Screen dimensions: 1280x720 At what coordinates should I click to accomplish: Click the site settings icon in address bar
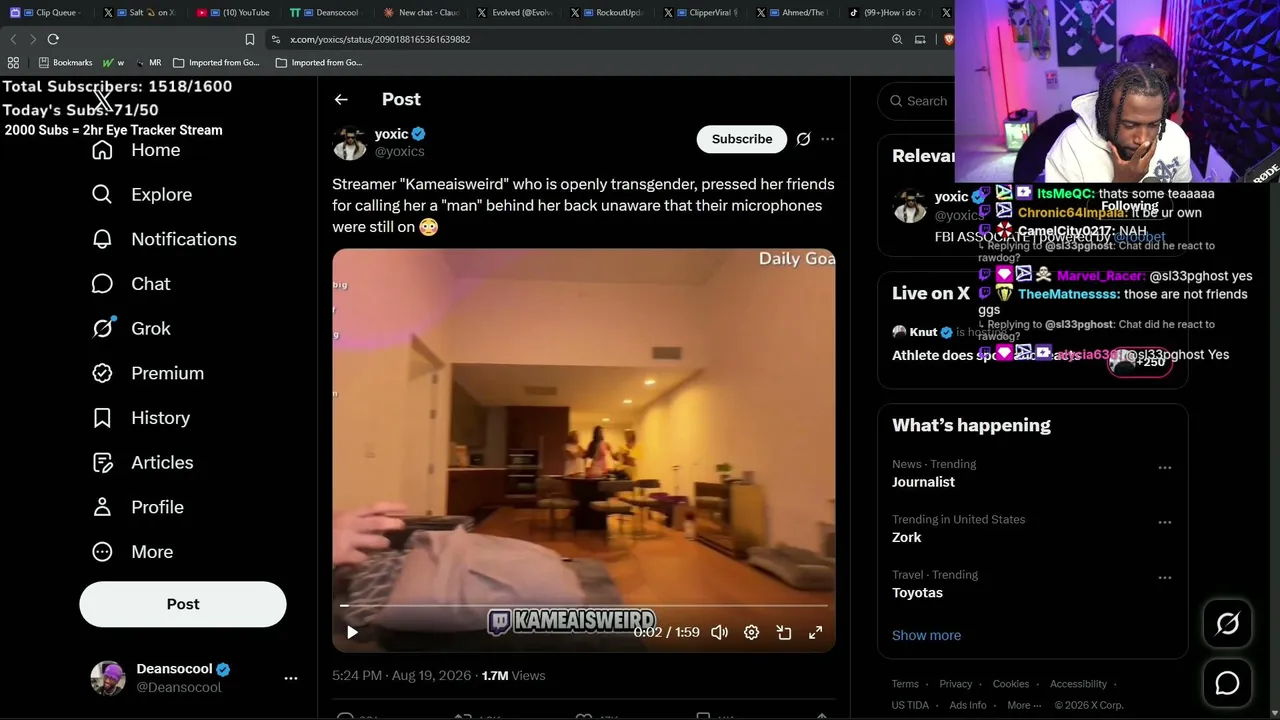275,39
